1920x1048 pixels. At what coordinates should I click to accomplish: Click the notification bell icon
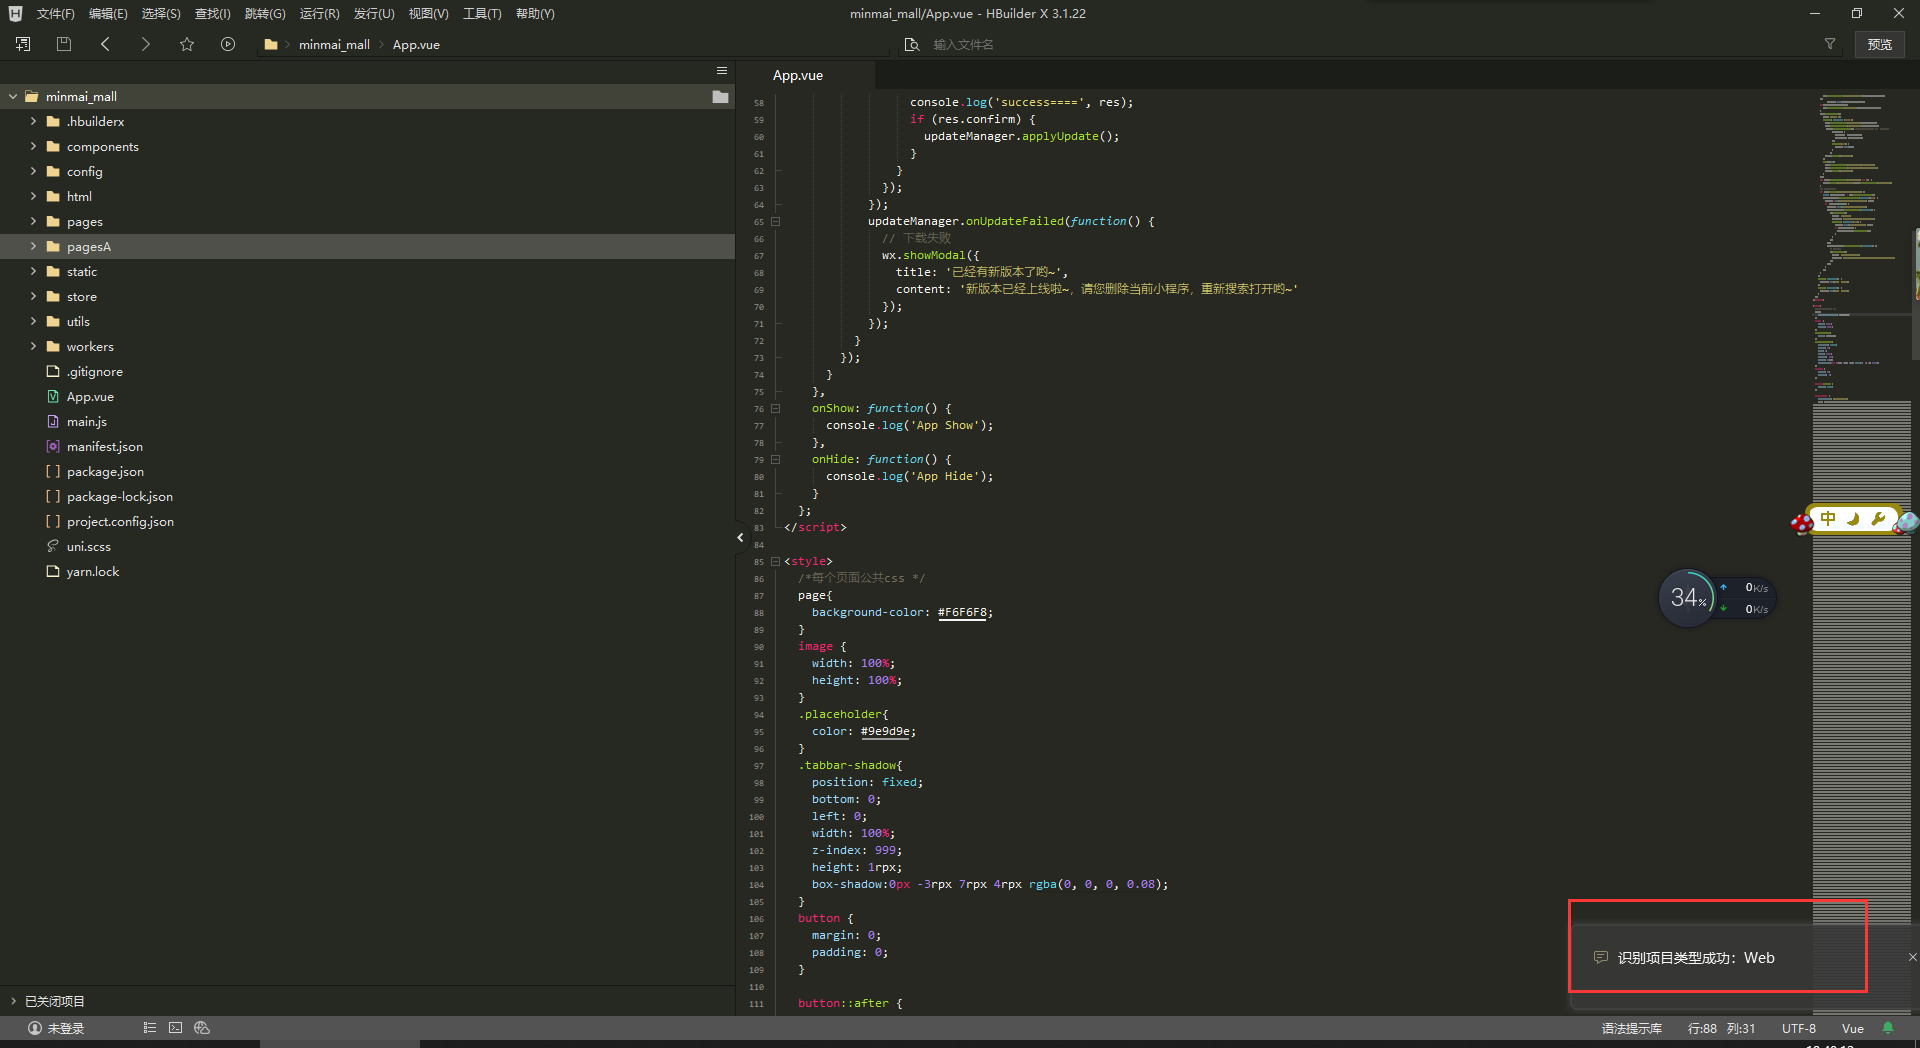[1888, 1028]
